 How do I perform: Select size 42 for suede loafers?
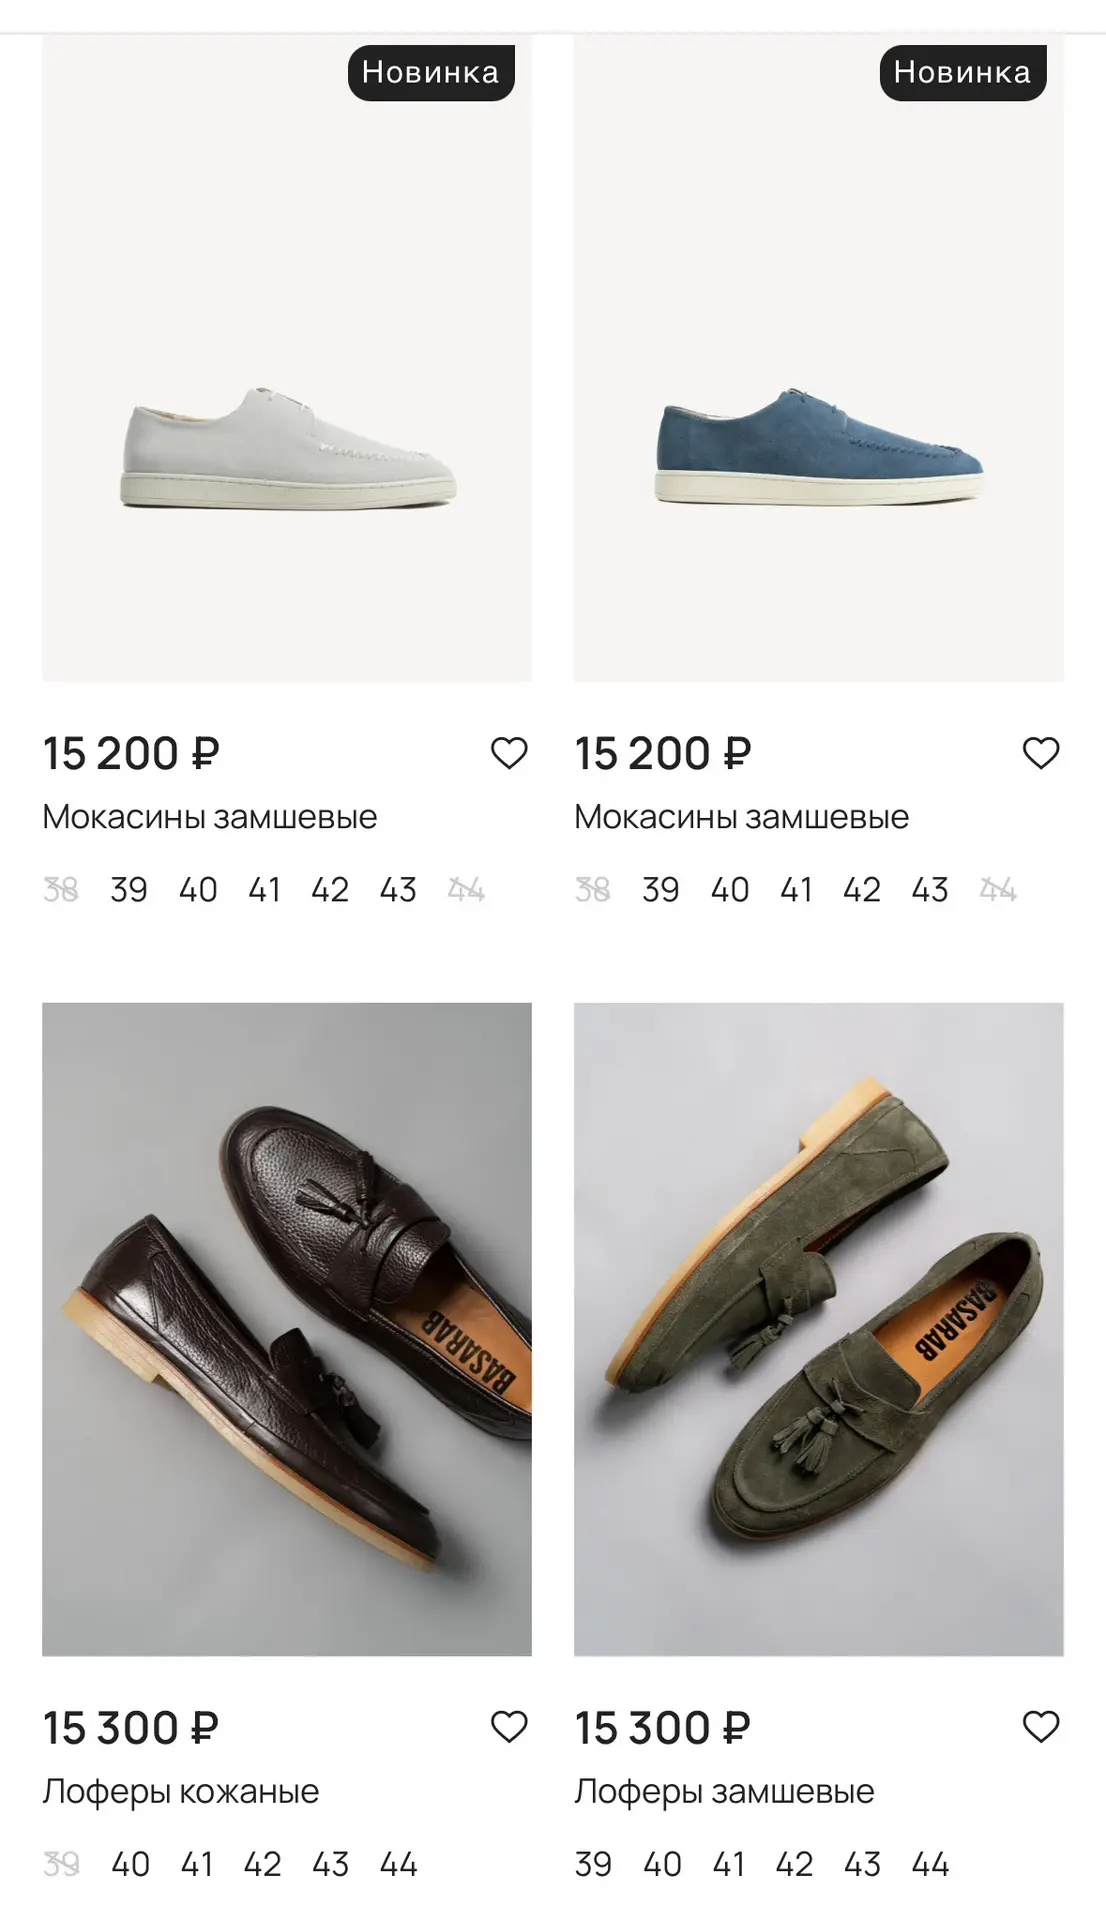tap(794, 1864)
